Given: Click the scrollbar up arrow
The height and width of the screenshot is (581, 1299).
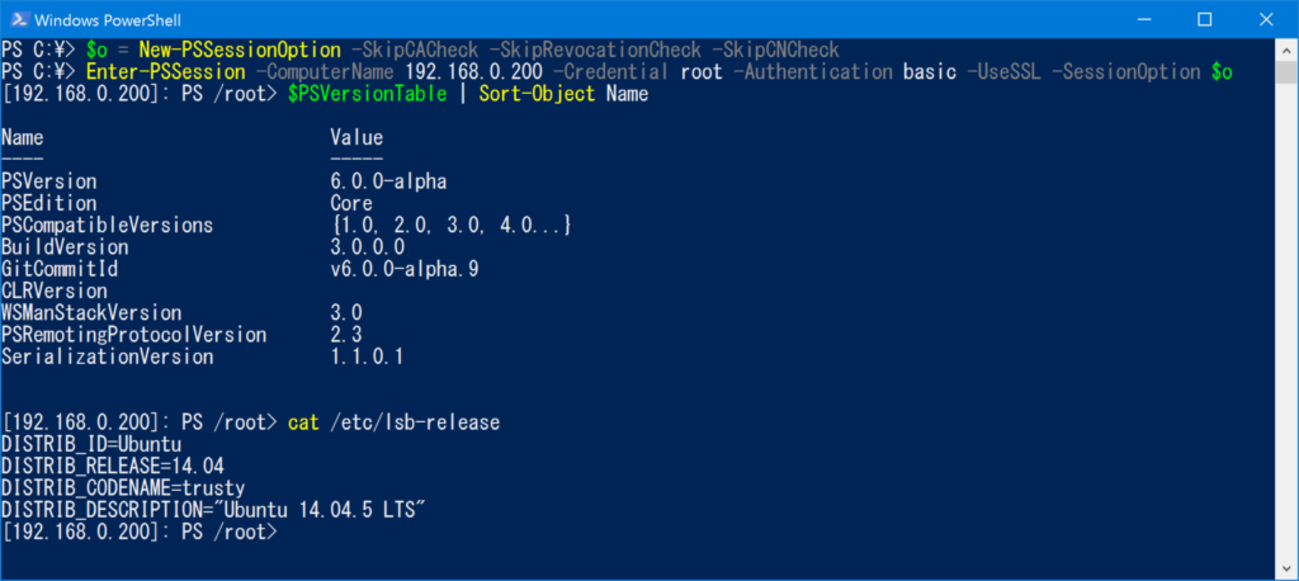Looking at the screenshot, I should pyautogui.click(x=1288, y=50).
